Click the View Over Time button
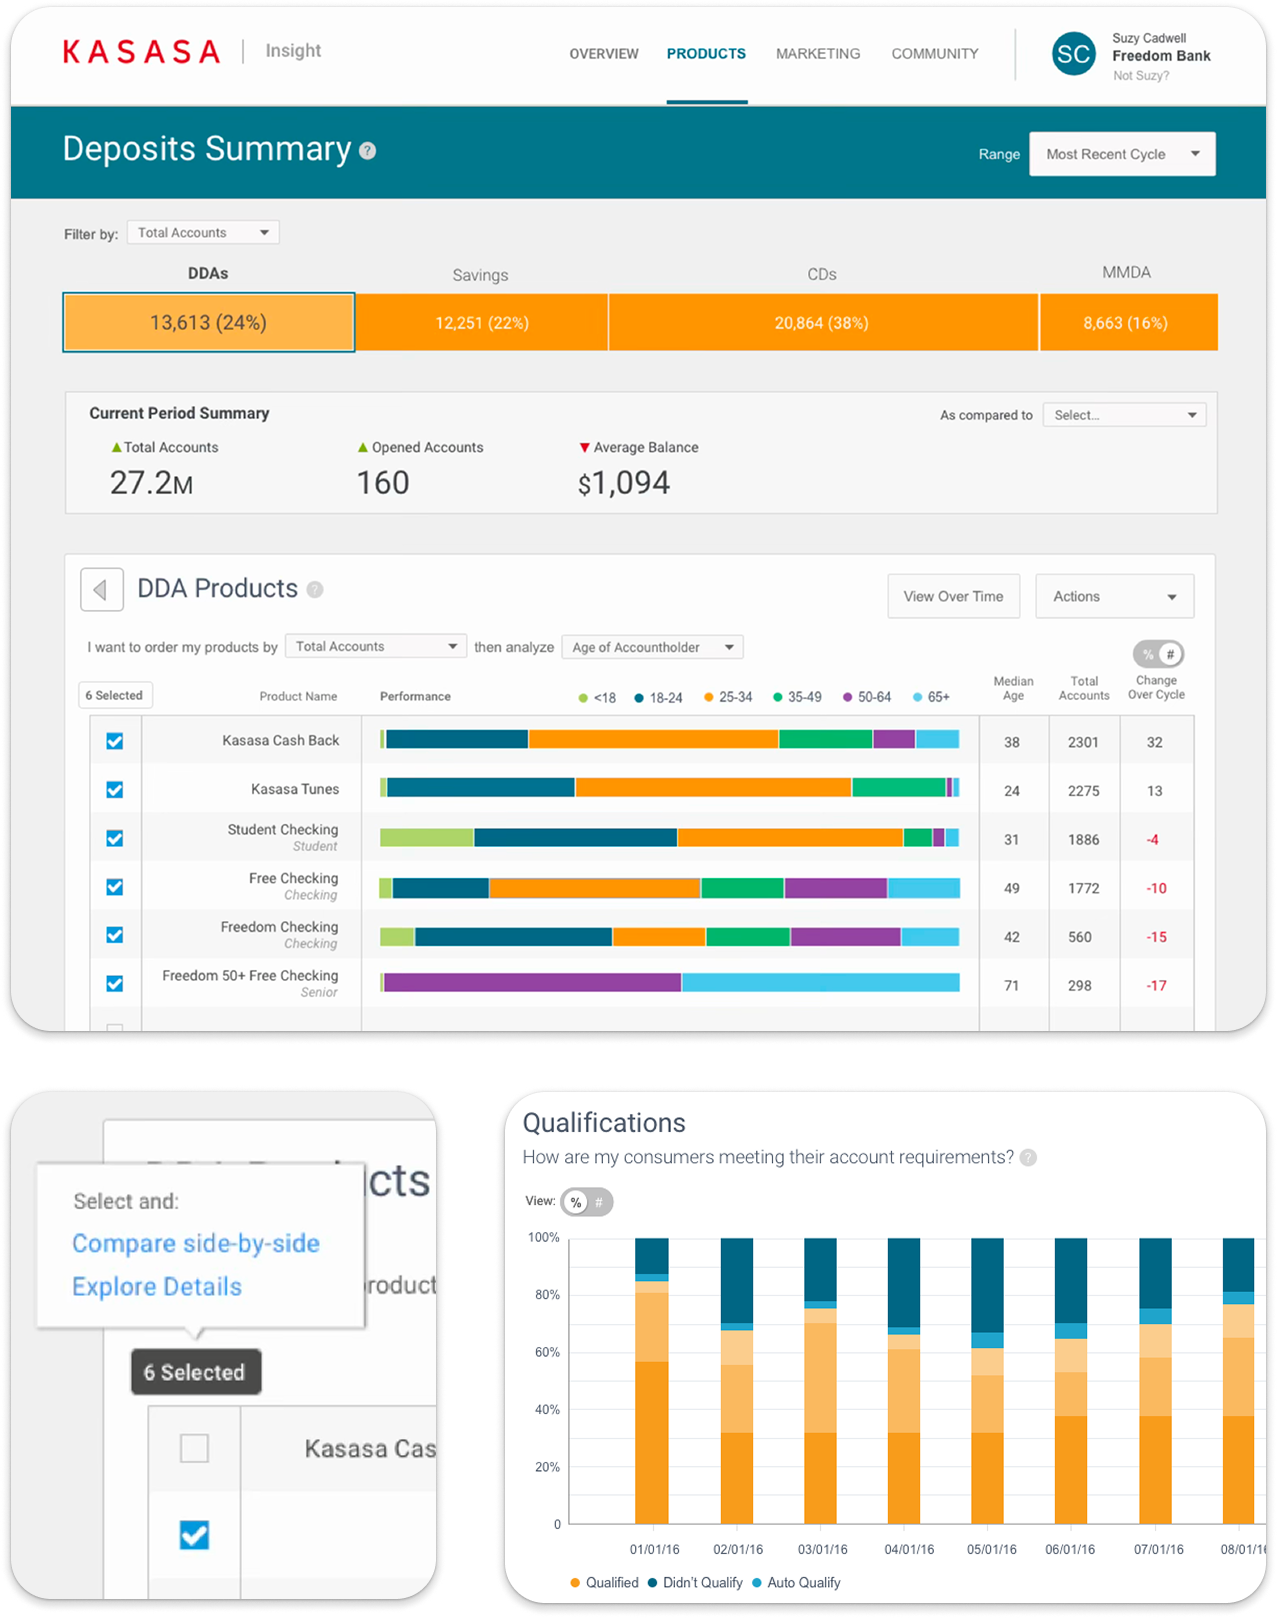 pyautogui.click(x=954, y=597)
